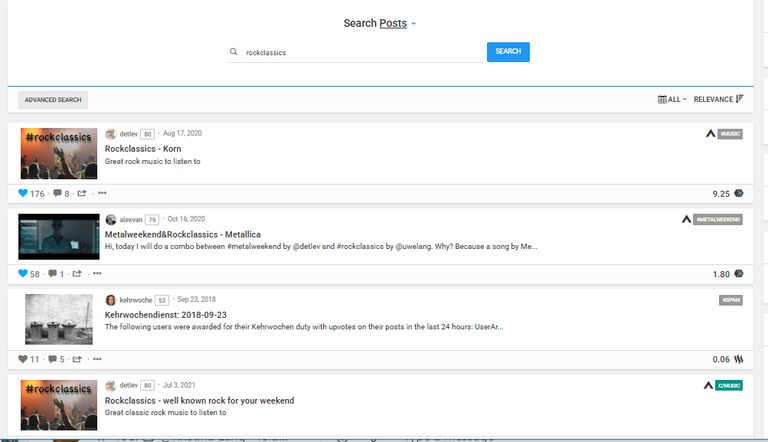Click the 1.80 payout value
Viewport: 768px width, 442px height.
[x=721, y=274]
